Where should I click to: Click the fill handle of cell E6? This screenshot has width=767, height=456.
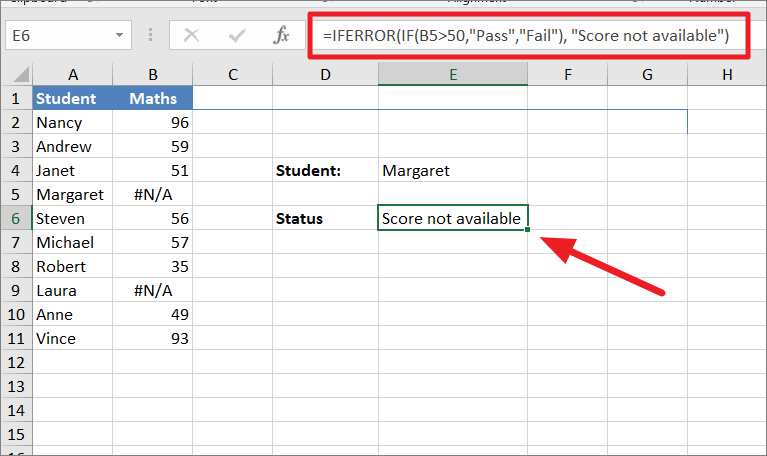[x=527, y=229]
